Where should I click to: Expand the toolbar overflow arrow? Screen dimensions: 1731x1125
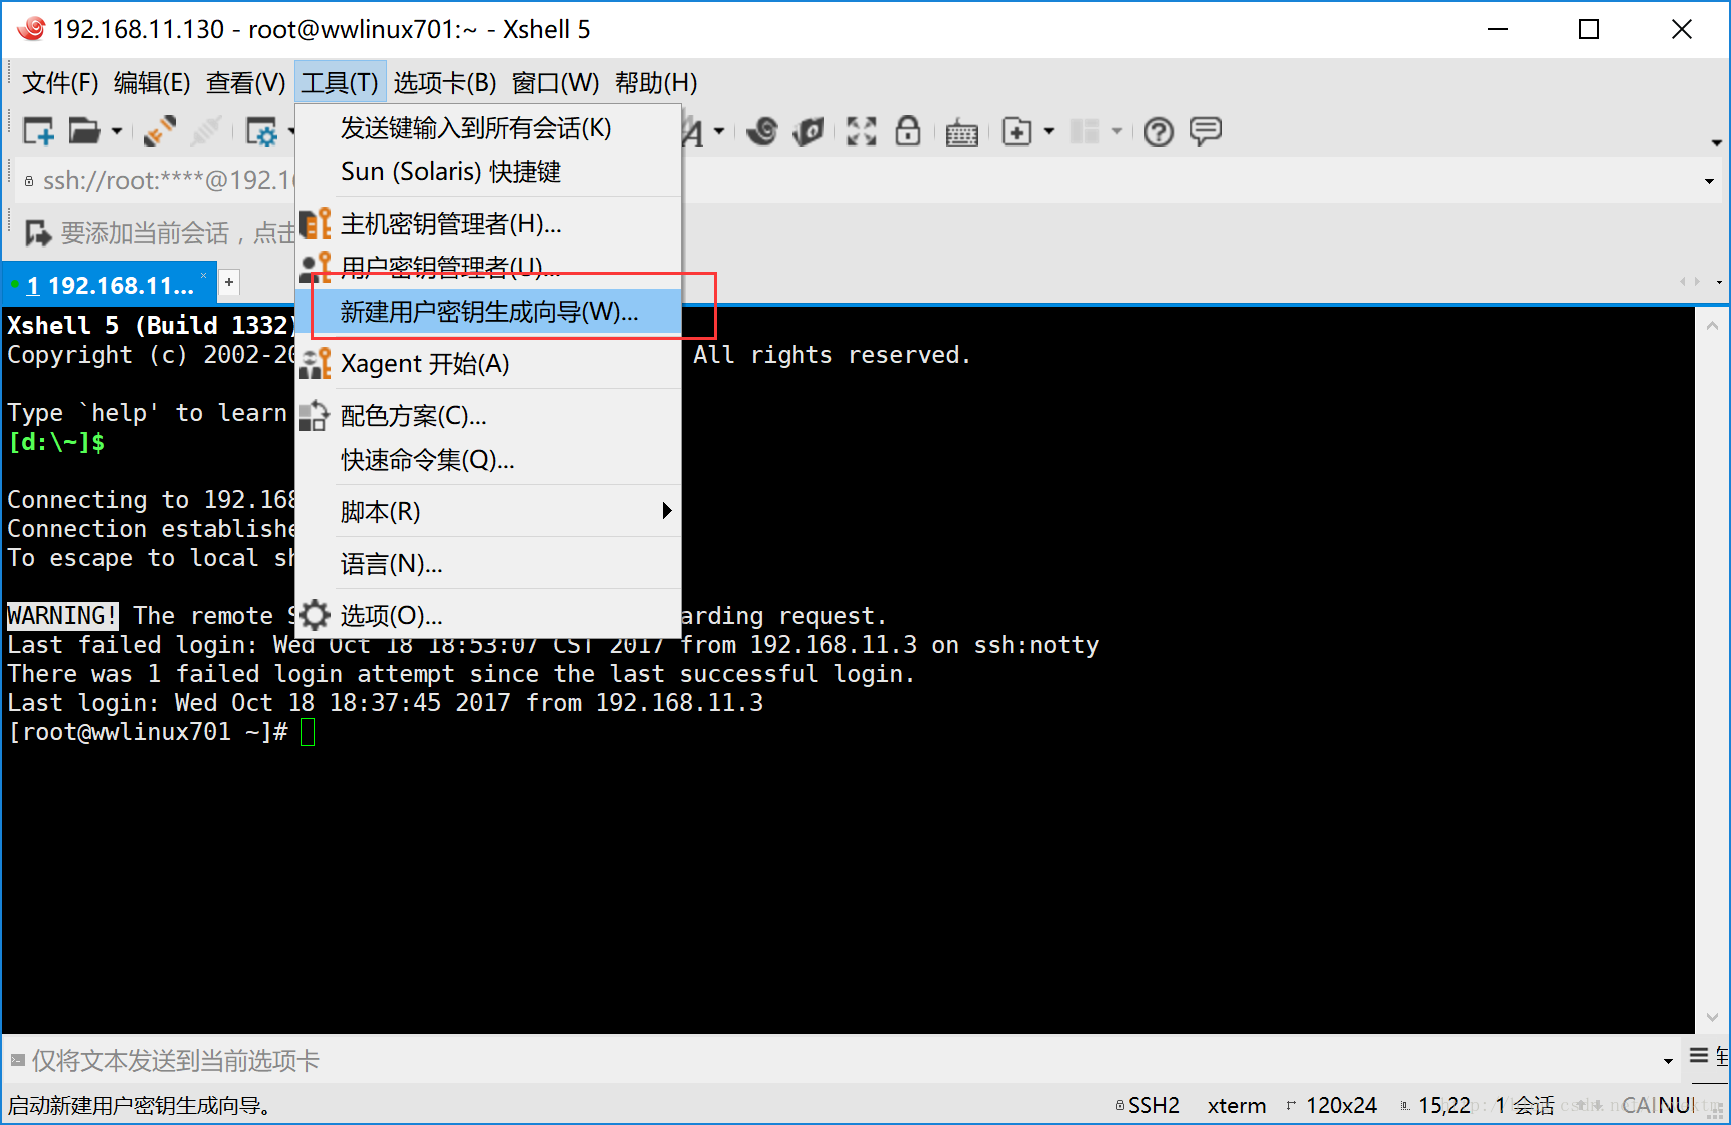point(1716,142)
